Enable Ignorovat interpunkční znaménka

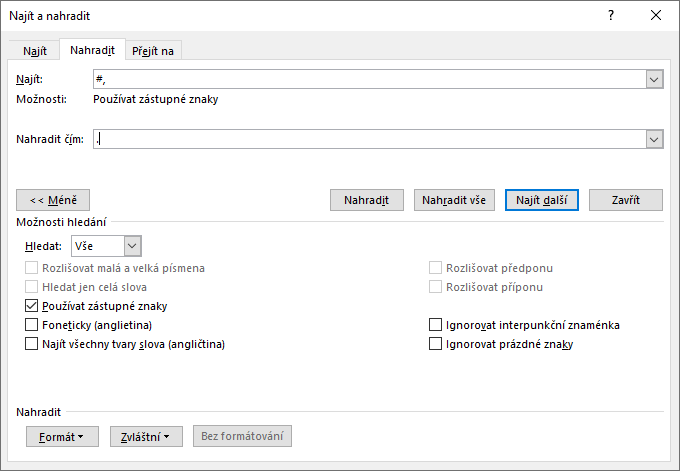pyautogui.click(x=435, y=325)
